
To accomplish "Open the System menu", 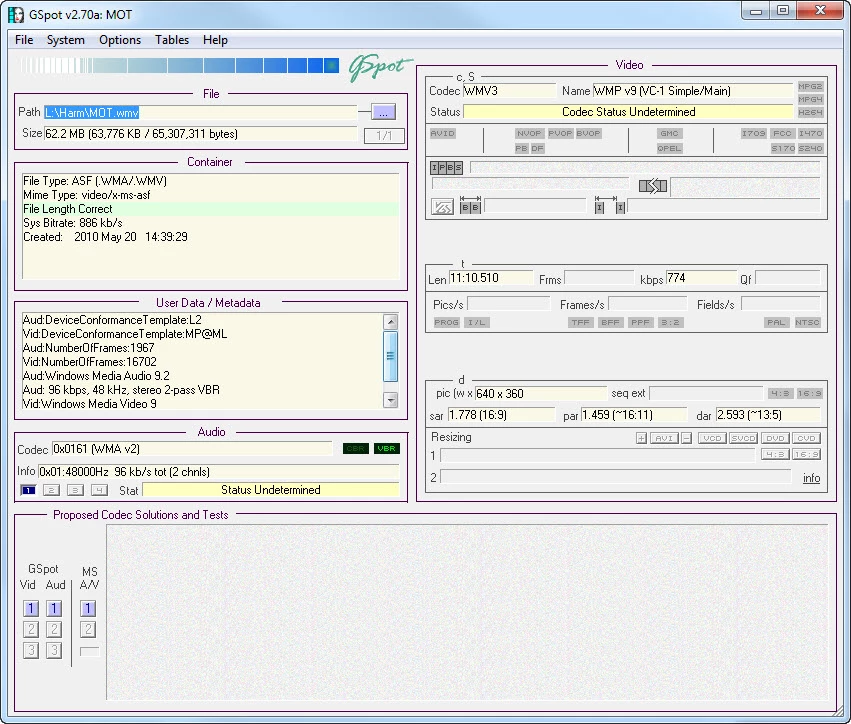I will (66, 40).
